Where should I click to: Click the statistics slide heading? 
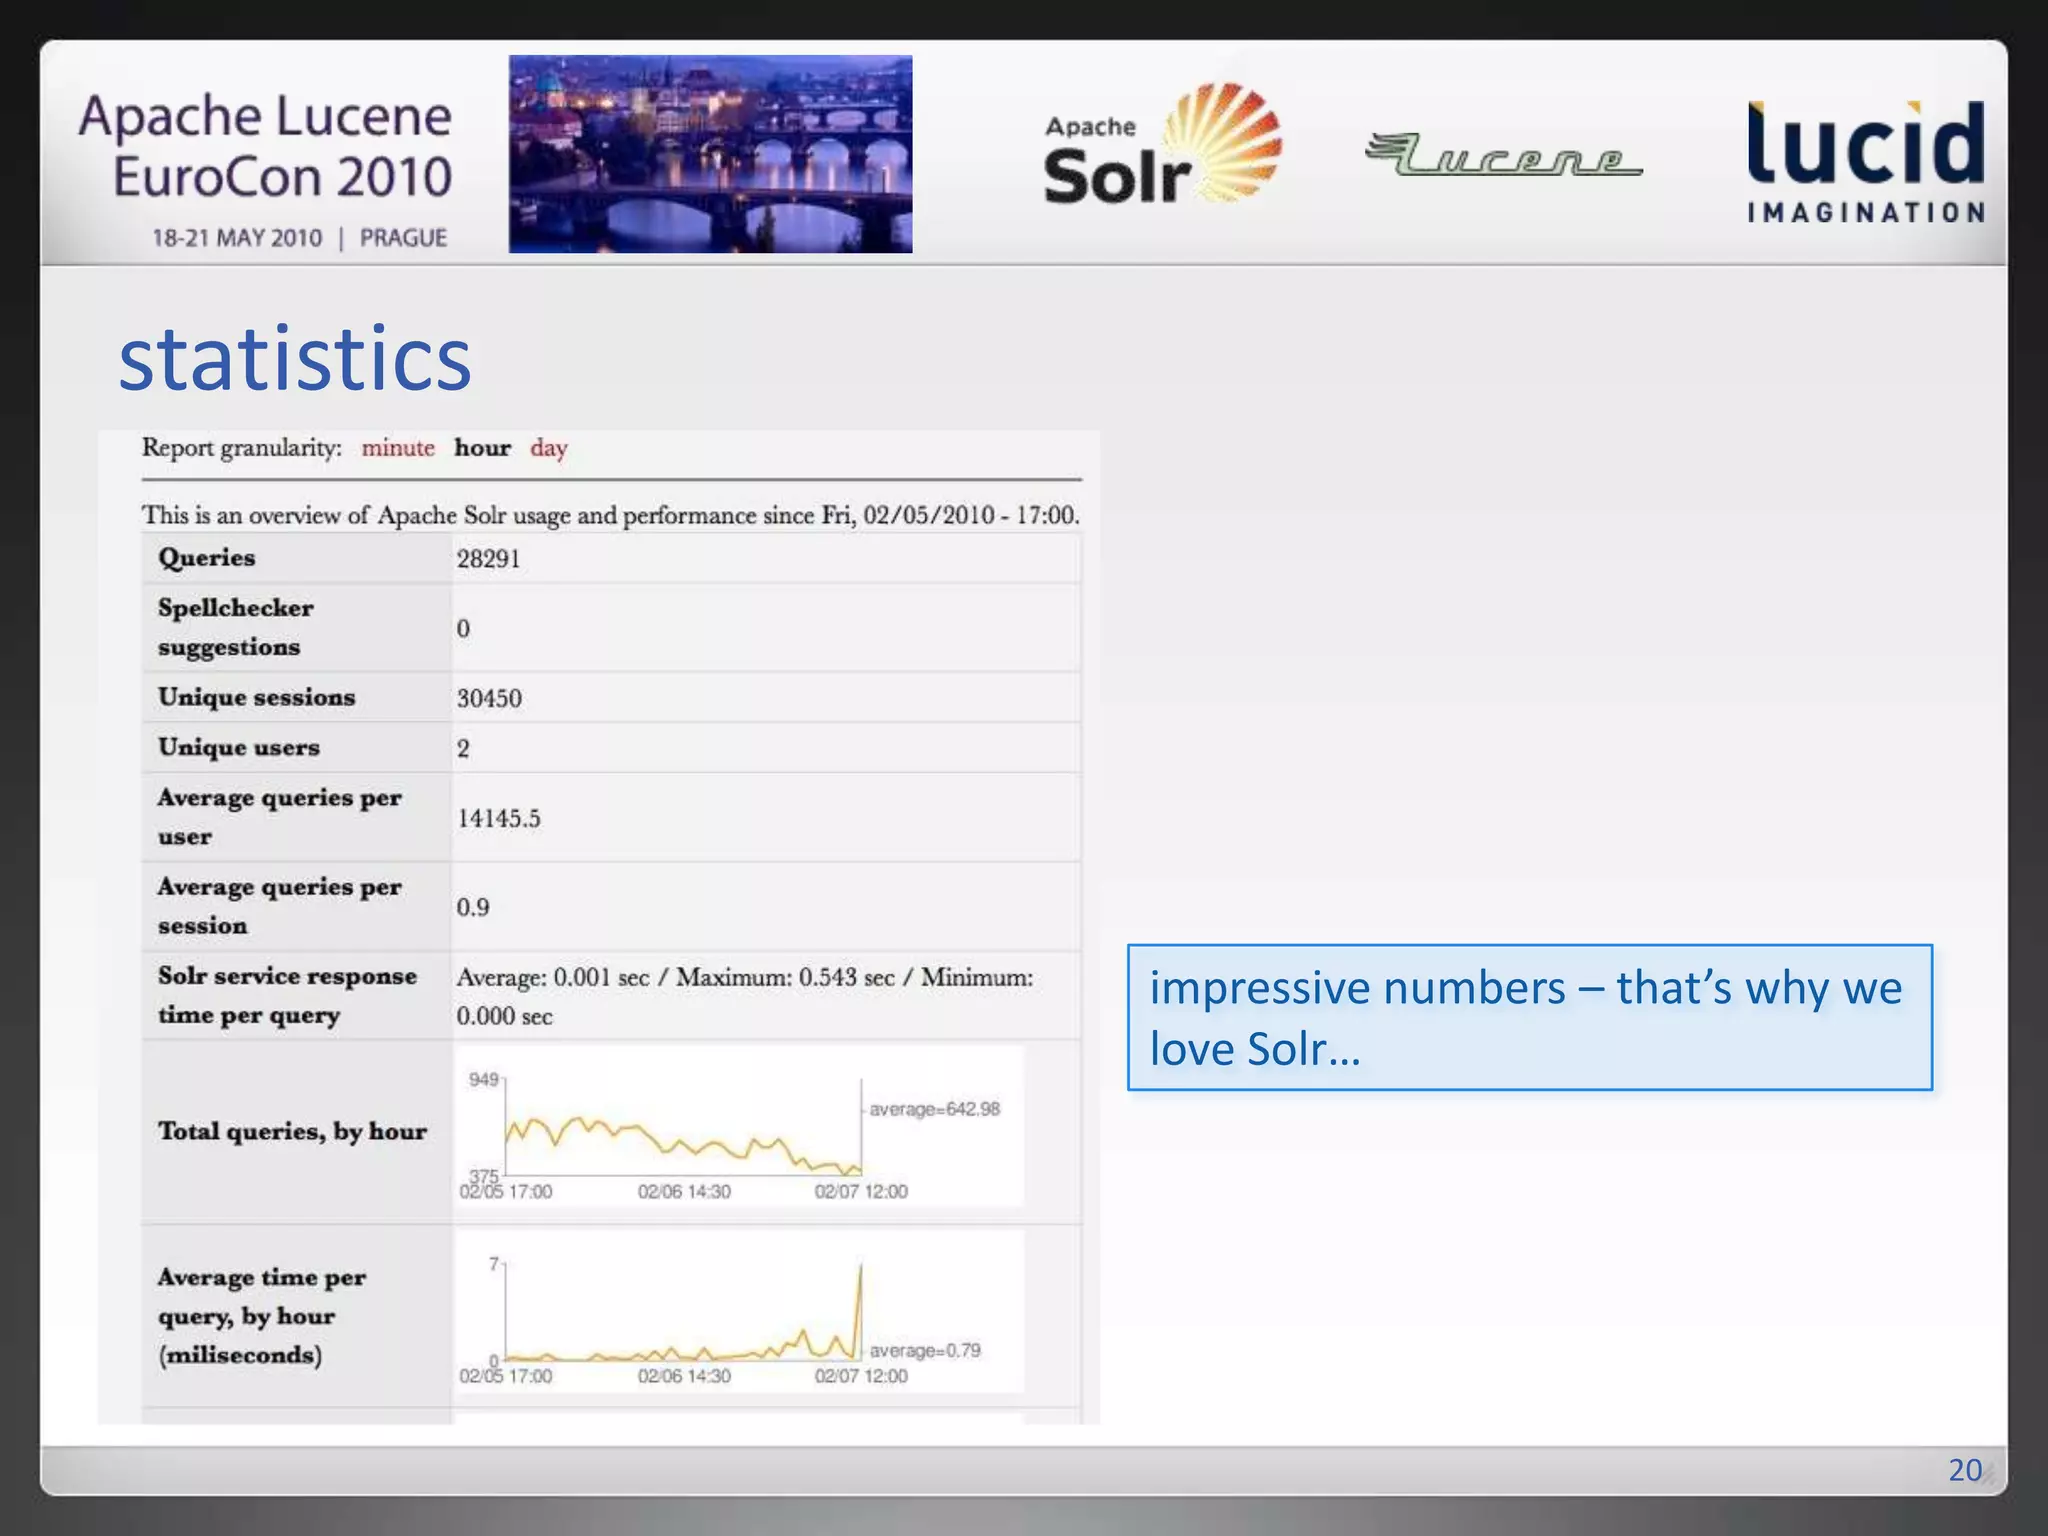295,358
